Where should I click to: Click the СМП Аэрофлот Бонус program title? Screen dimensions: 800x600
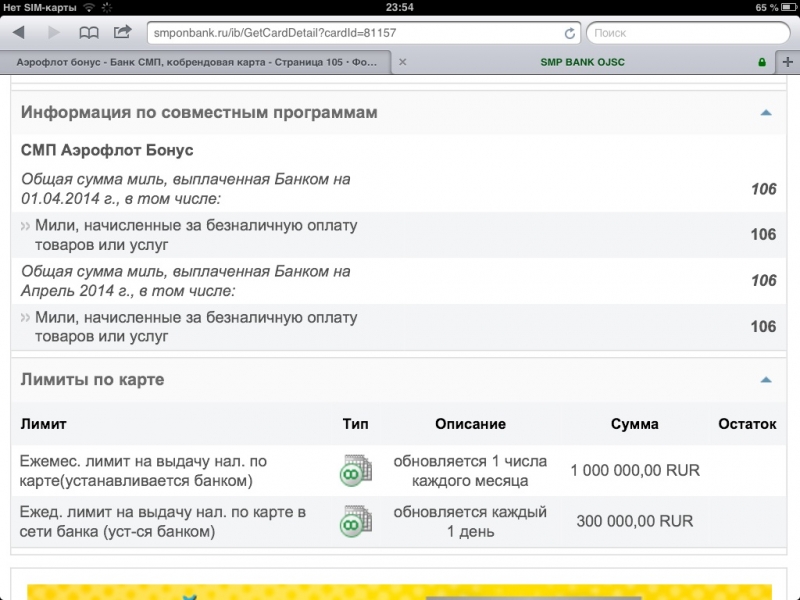tap(107, 150)
